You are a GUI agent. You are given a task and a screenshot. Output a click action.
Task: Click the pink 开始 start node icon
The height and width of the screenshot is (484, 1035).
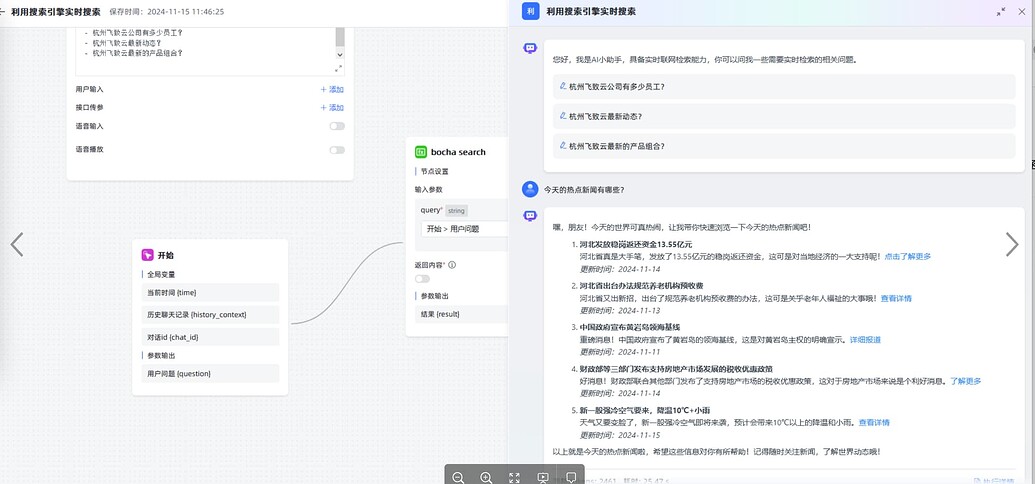148,255
